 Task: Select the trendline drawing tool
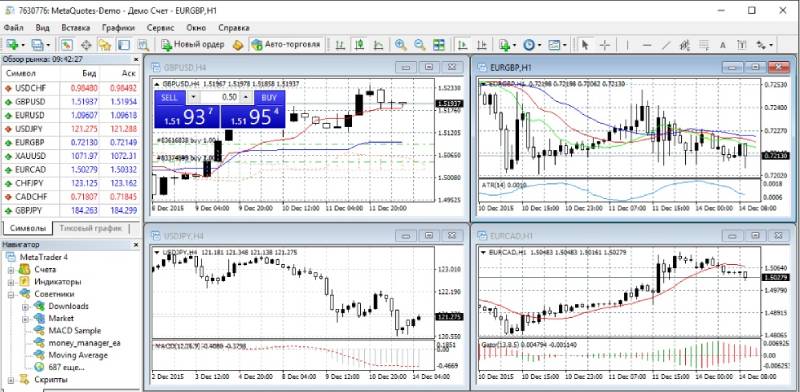point(666,45)
